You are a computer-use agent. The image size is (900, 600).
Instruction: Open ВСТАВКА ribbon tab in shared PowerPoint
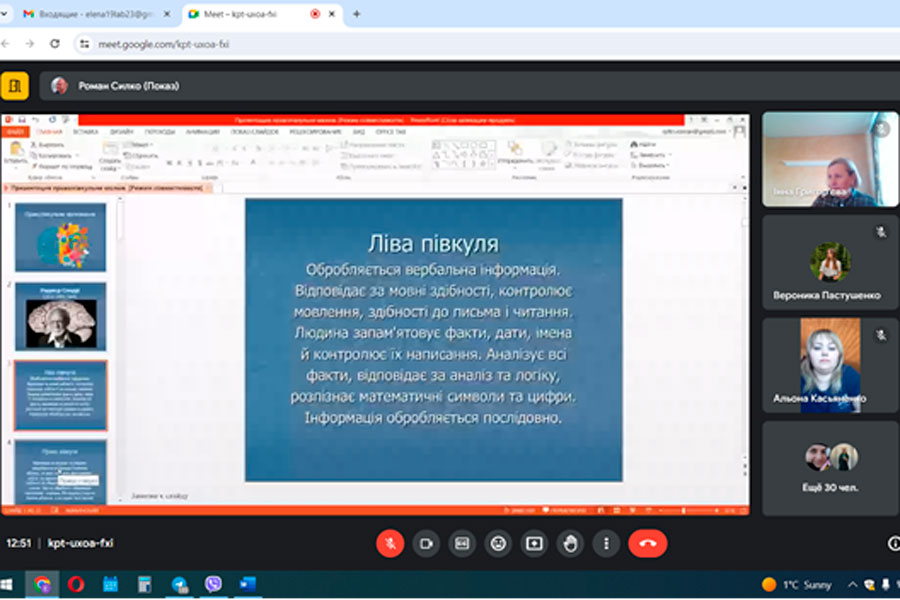(86, 132)
